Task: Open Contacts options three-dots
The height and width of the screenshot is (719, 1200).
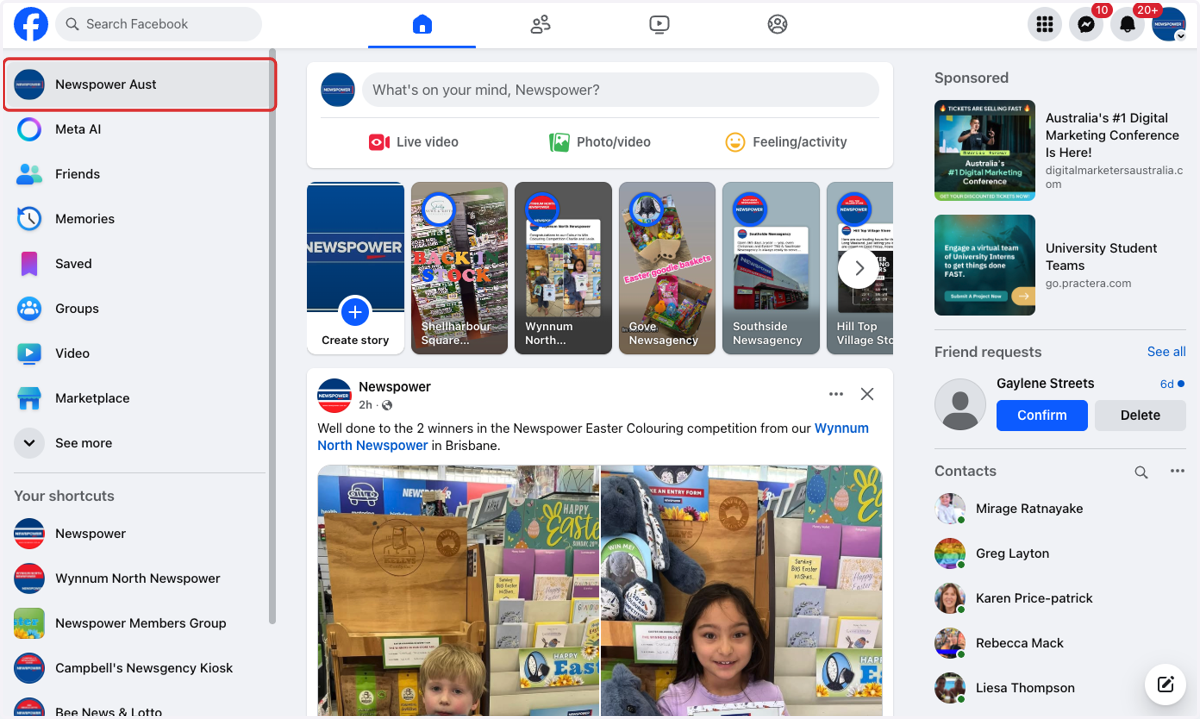Action: click(x=1177, y=472)
